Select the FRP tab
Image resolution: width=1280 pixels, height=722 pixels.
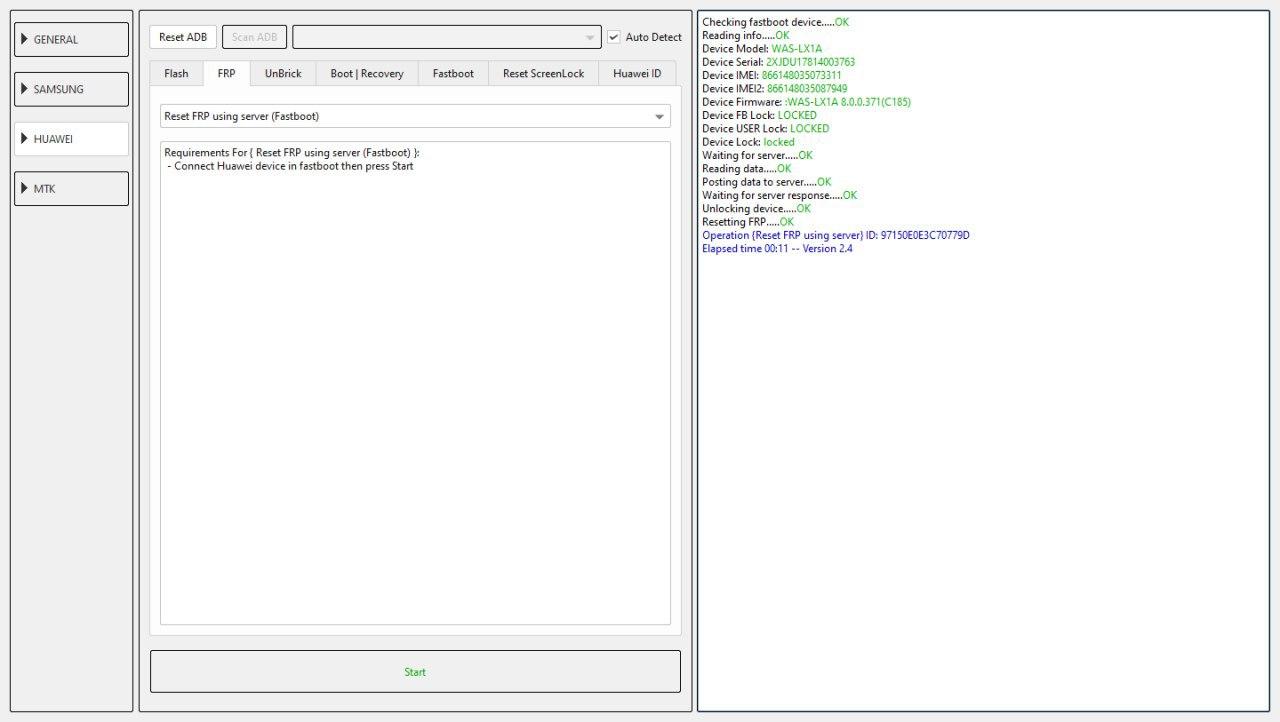pyautogui.click(x=227, y=73)
